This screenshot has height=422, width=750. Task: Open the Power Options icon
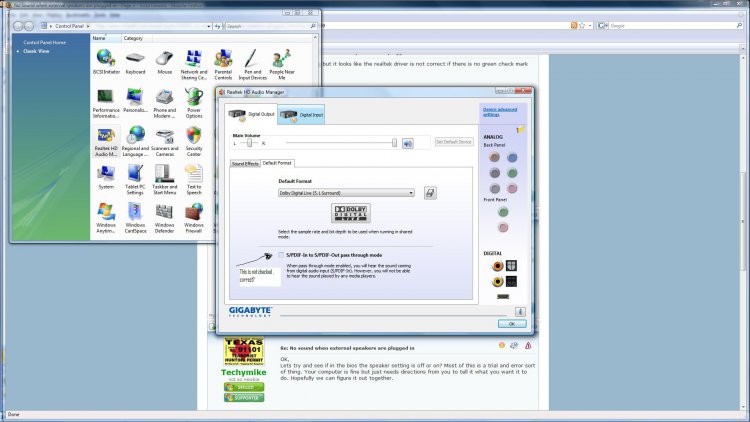tap(194, 103)
